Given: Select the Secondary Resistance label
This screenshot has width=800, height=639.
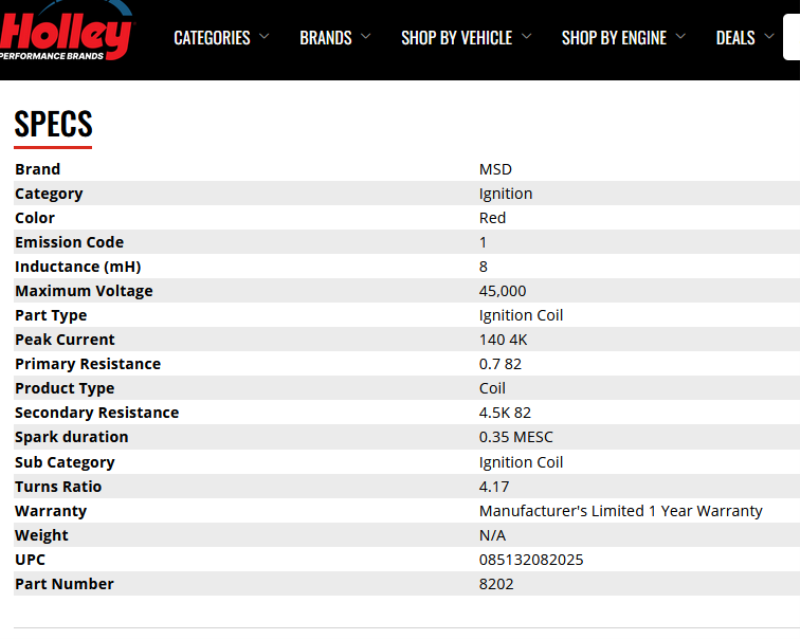Looking at the screenshot, I should pyautogui.click(x=97, y=412).
